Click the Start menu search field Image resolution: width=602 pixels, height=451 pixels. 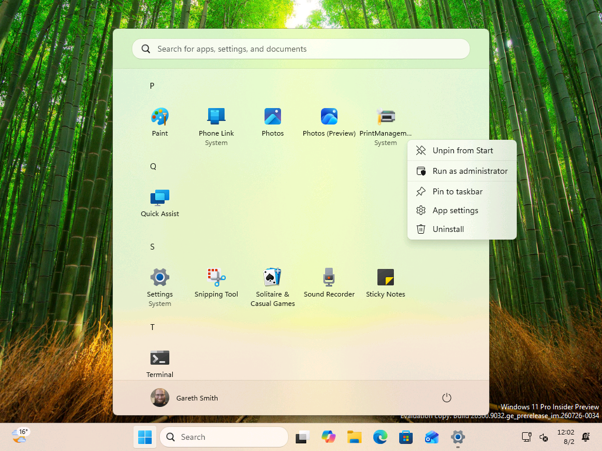point(301,49)
